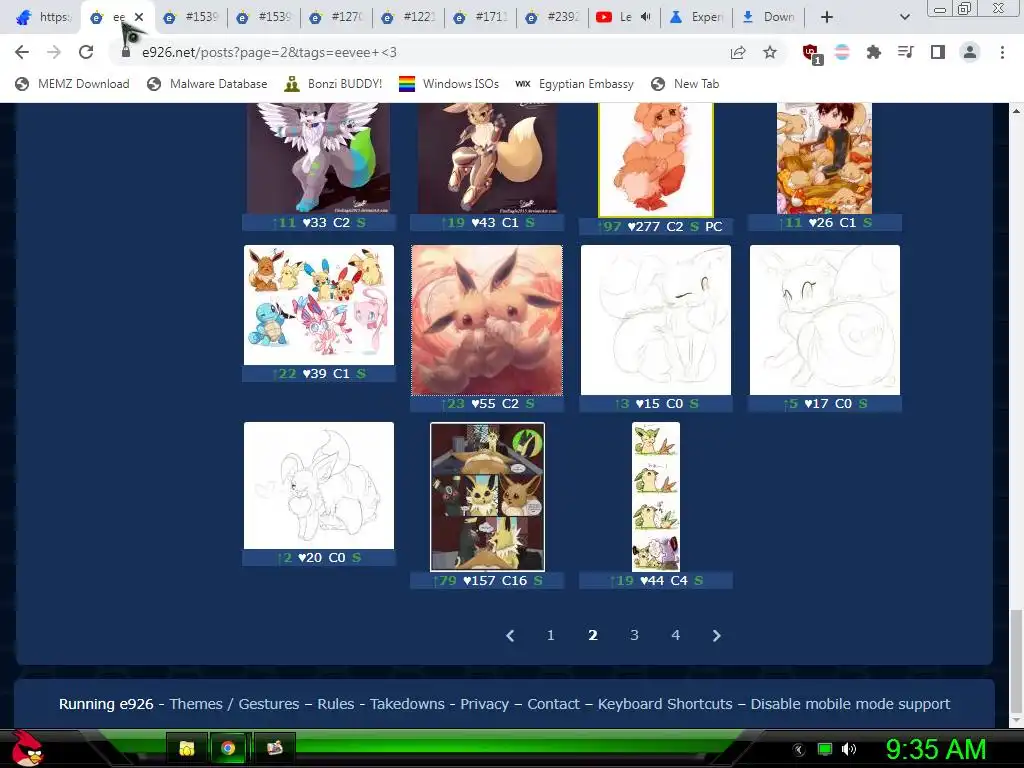Switch to the Experiments tab
The height and width of the screenshot is (768, 1024).
coord(696,17)
